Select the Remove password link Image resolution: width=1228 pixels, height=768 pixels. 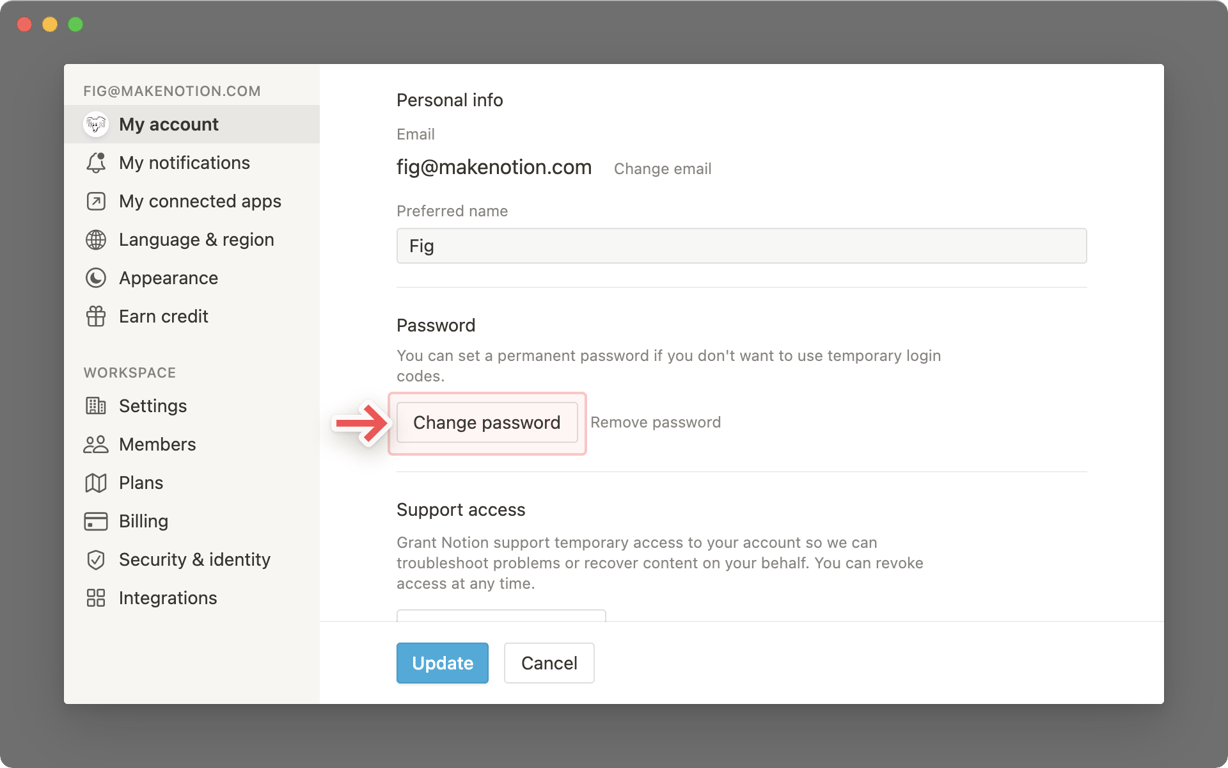(655, 422)
